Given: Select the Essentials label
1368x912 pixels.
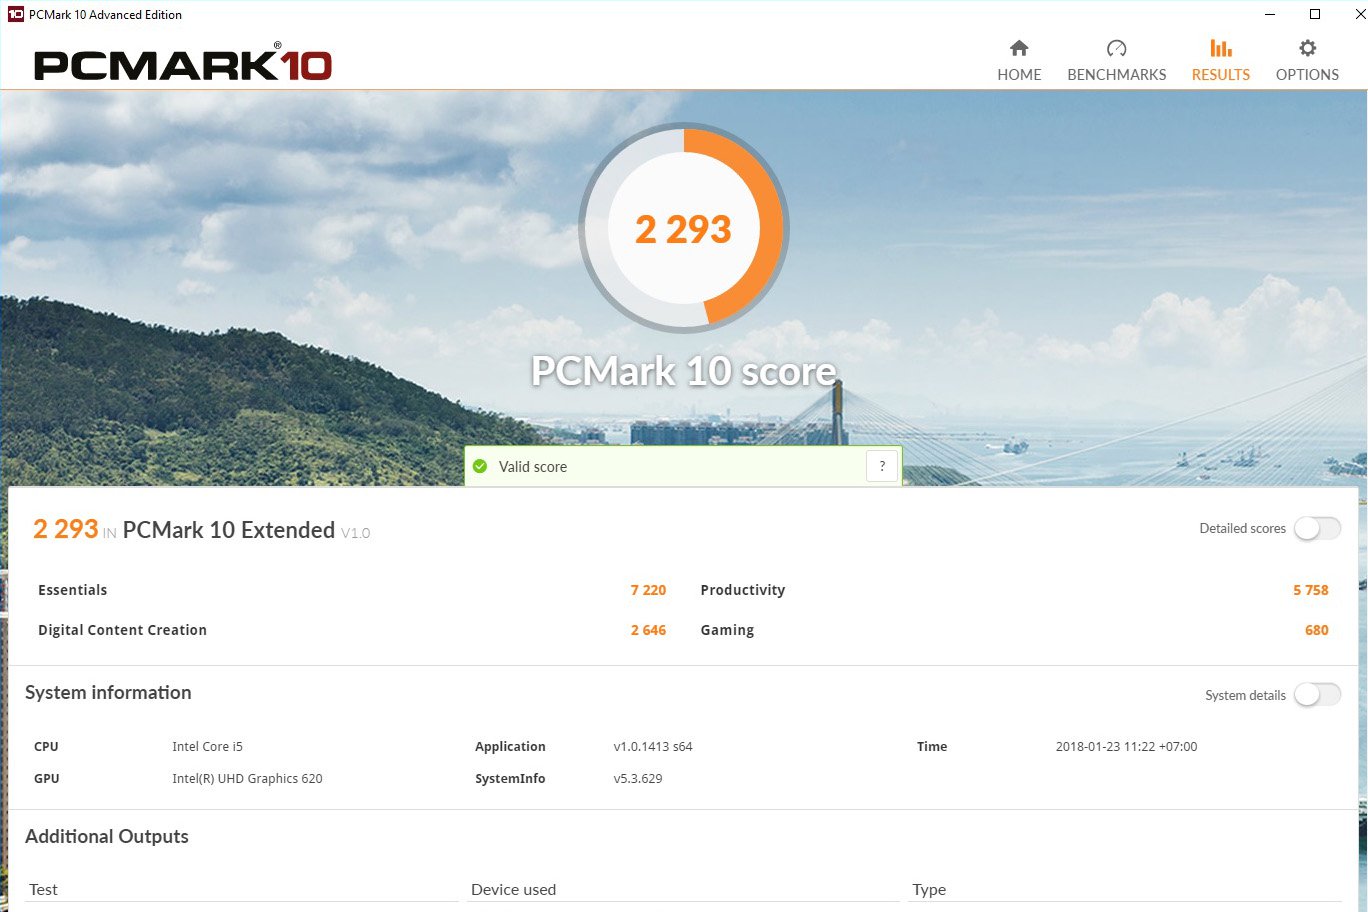Looking at the screenshot, I should tap(72, 590).
